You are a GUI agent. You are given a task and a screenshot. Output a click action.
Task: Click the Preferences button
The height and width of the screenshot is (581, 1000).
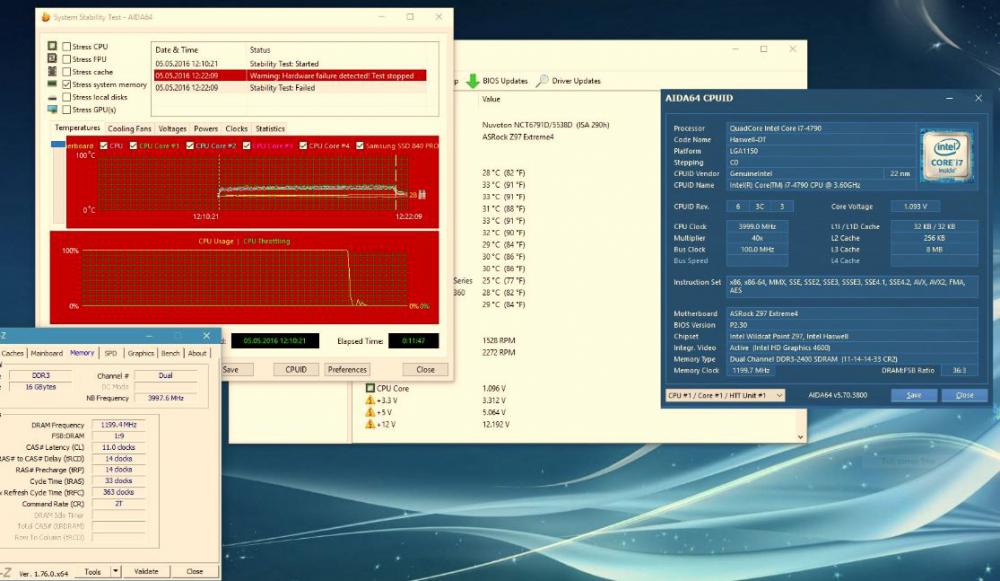(347, 369)
